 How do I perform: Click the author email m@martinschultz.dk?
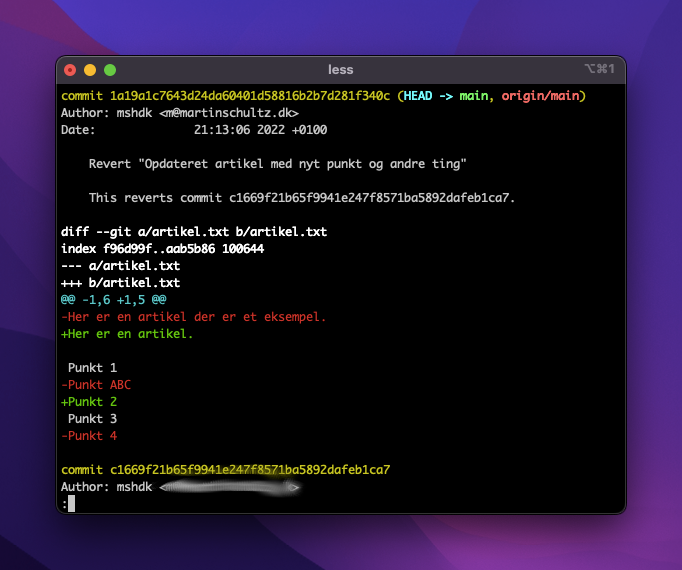click(x=229, y=113)
